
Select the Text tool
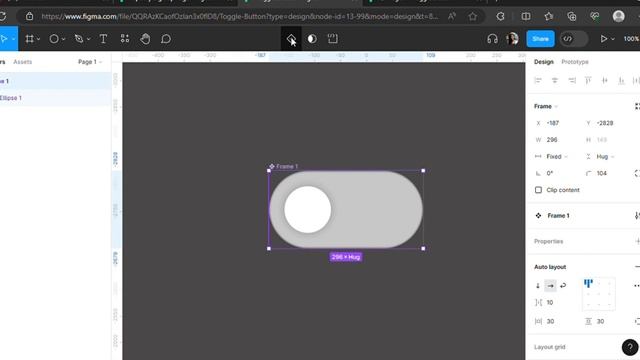pos(103,39)
